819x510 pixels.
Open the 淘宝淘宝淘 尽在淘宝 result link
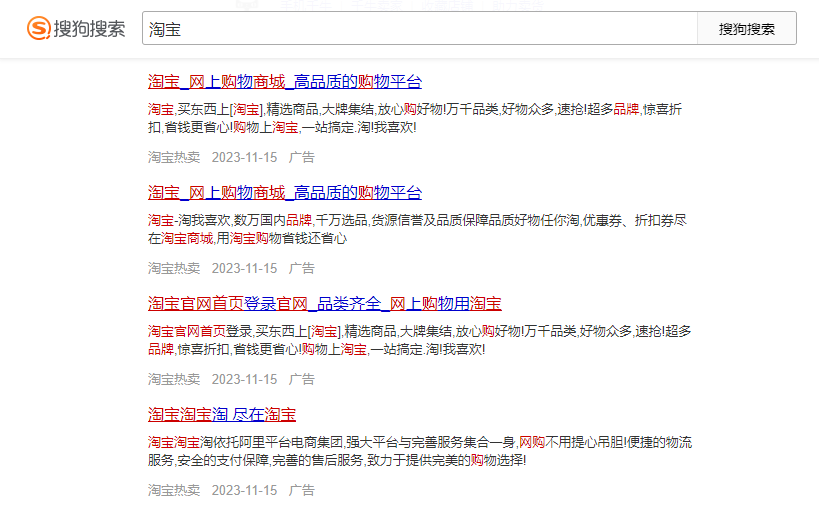221,414
